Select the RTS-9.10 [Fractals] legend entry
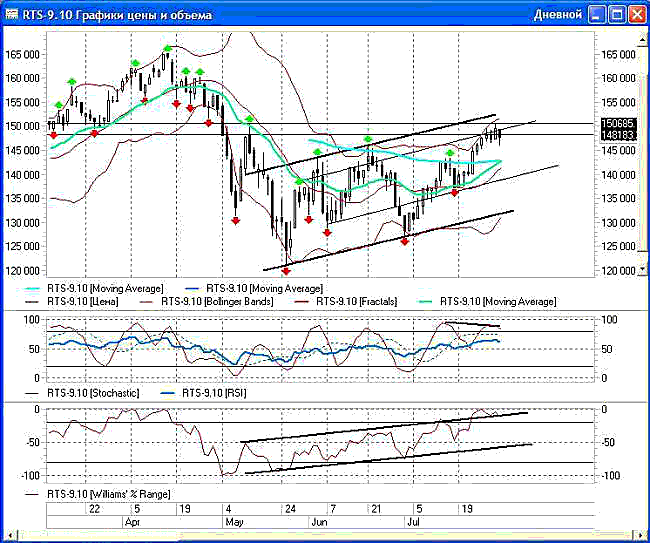Viewport: 650px width, 543px height. [346, 301]
